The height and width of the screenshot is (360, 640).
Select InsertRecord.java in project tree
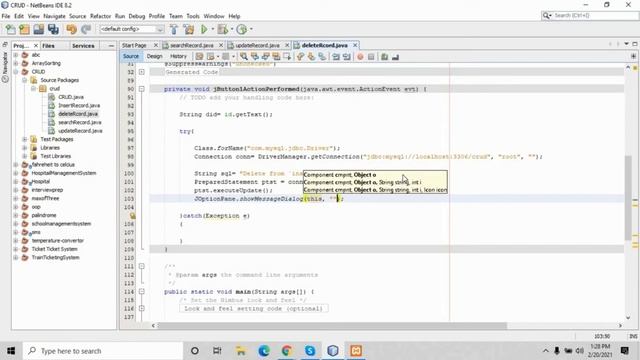click(79, 106)
